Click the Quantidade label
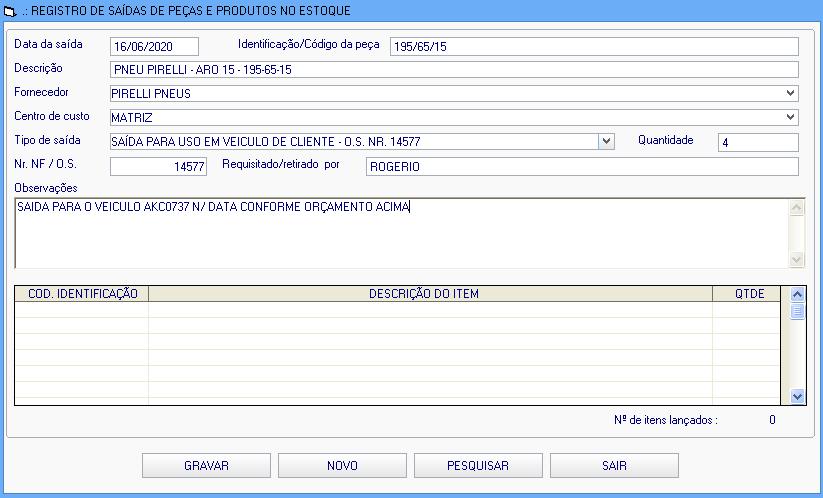Image resolution: width=823 pixels, height=498 pixels. tap(666, 140)
